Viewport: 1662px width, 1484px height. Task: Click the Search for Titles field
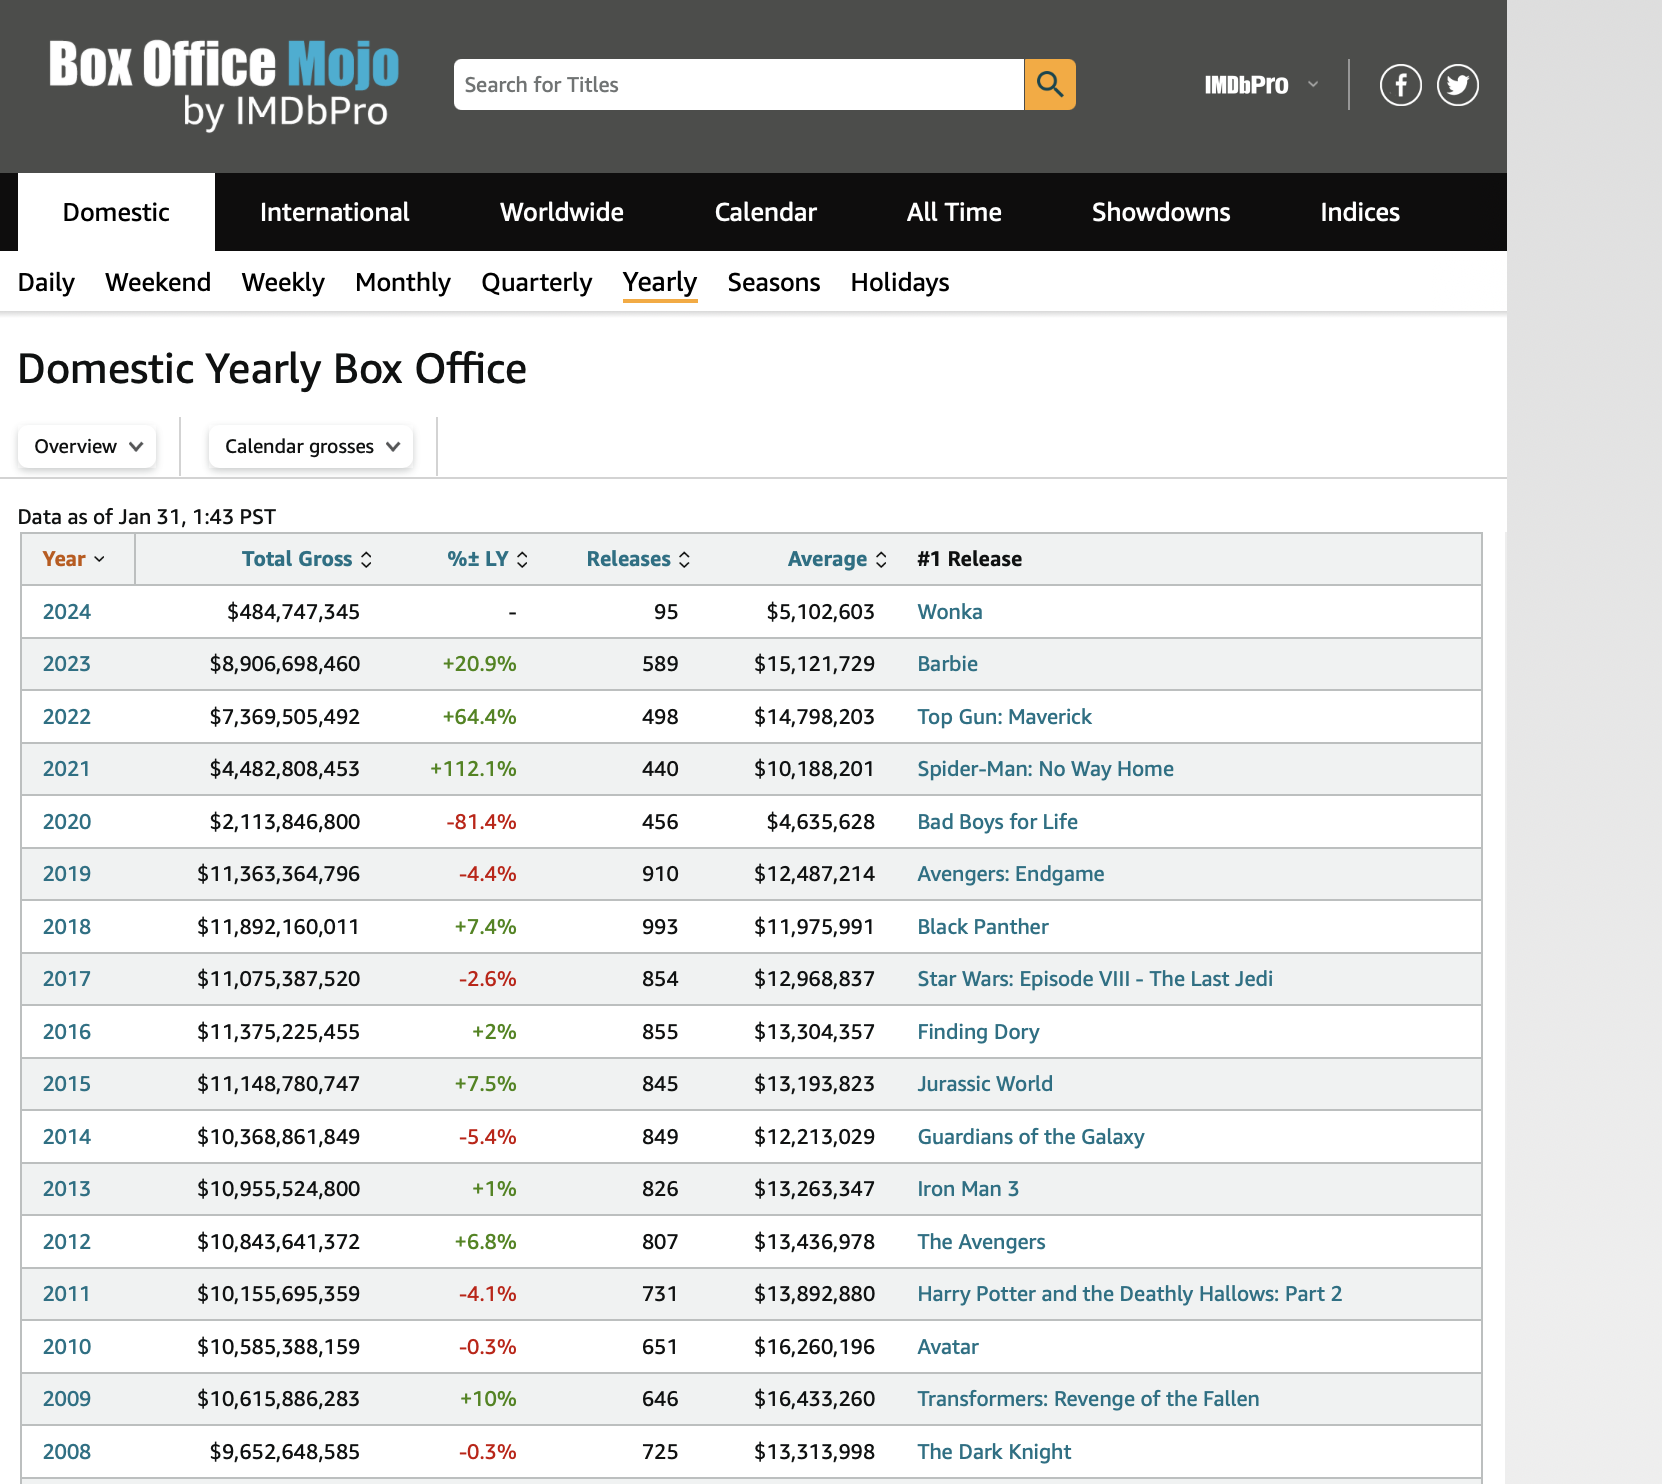coord(738,85)
